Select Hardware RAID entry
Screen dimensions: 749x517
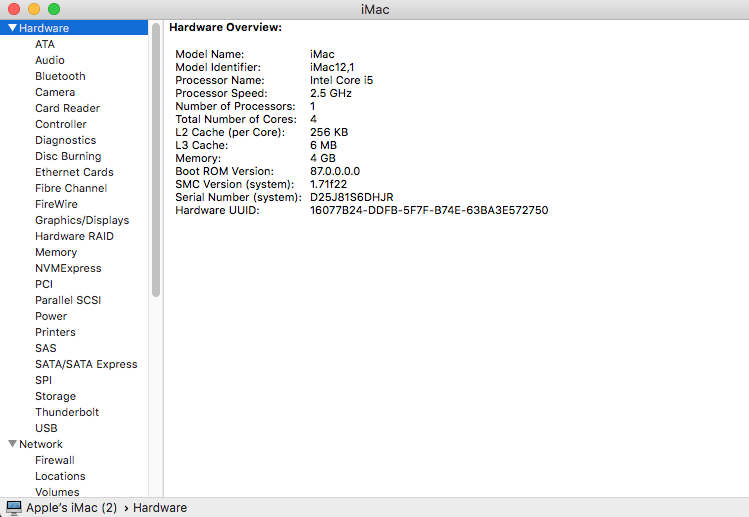coord(74,236)
